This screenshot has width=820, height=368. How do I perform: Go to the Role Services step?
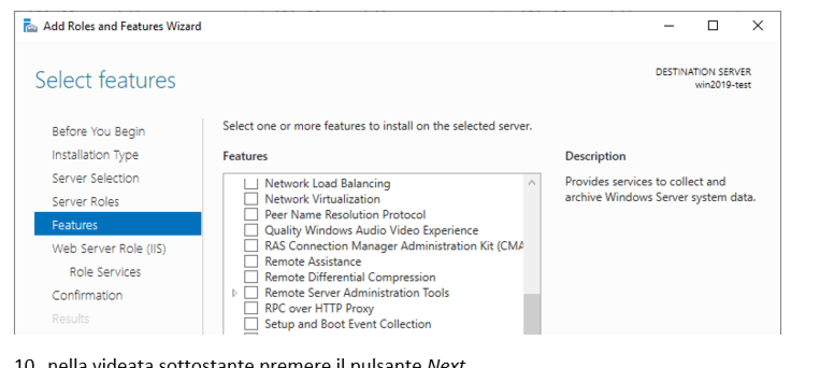click(105, 272)
